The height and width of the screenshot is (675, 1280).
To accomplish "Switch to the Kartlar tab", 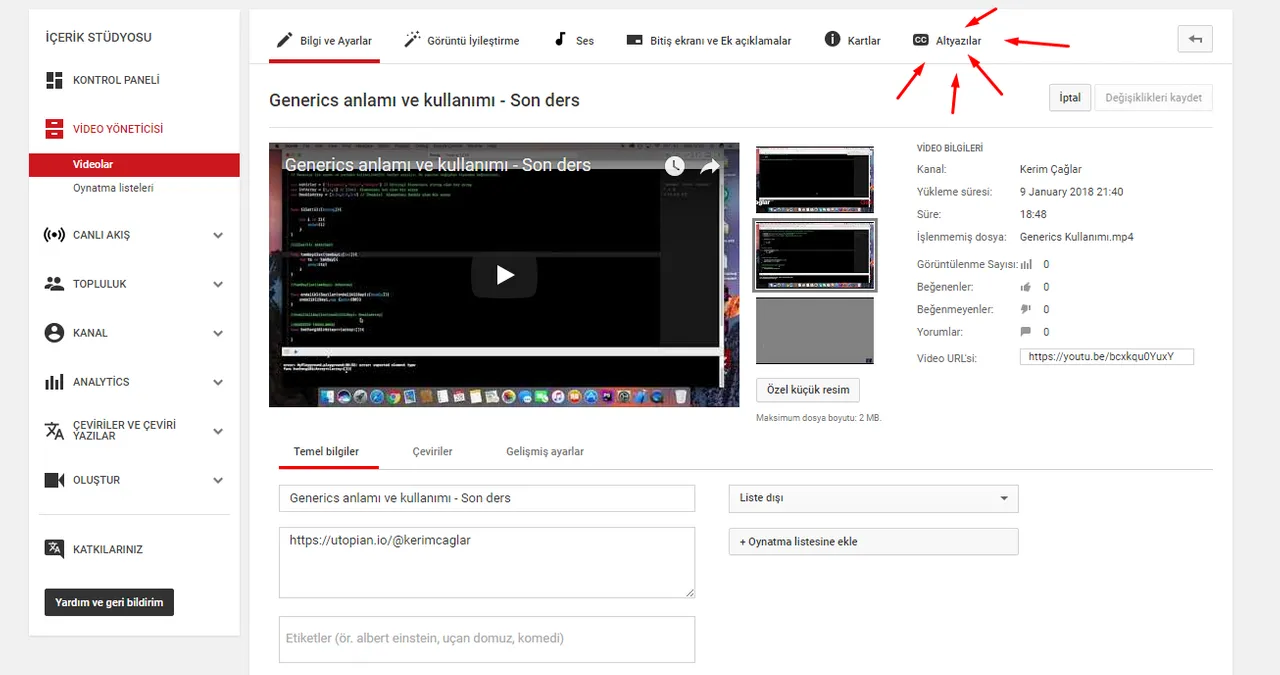I will pyautogui.click(x=852, y=41).
